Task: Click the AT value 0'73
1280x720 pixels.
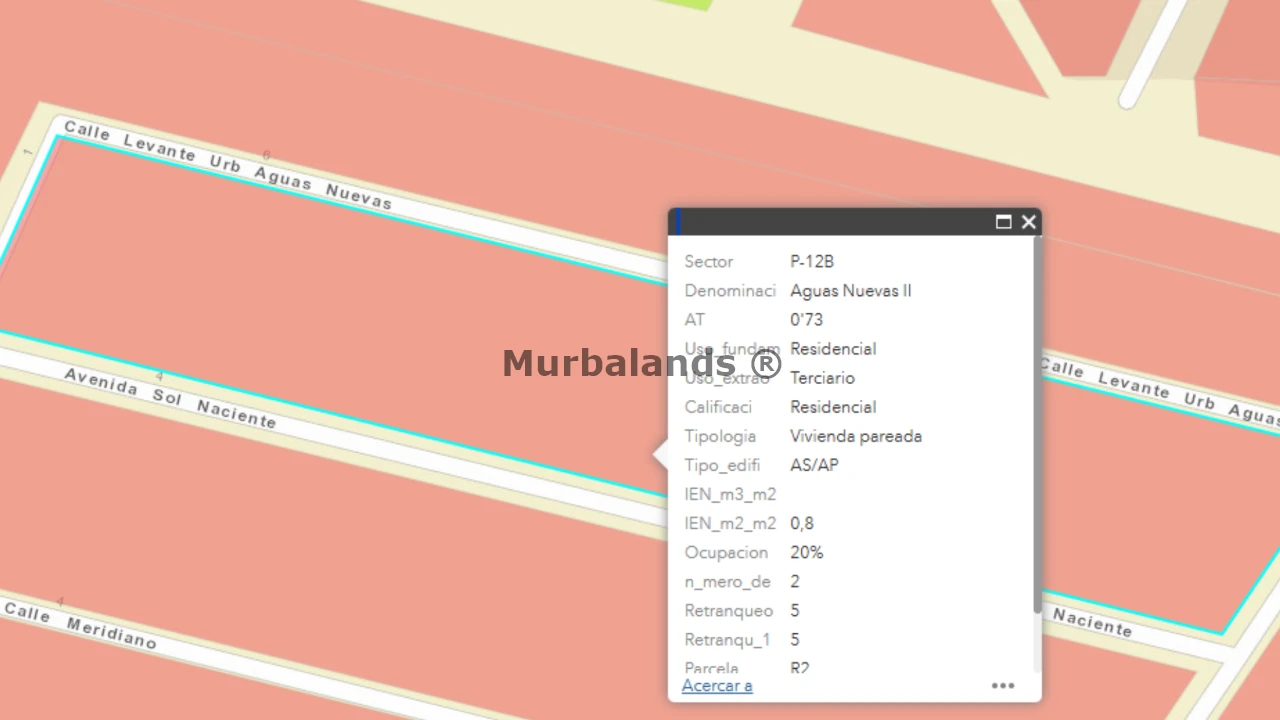Action: pos(806,320)
